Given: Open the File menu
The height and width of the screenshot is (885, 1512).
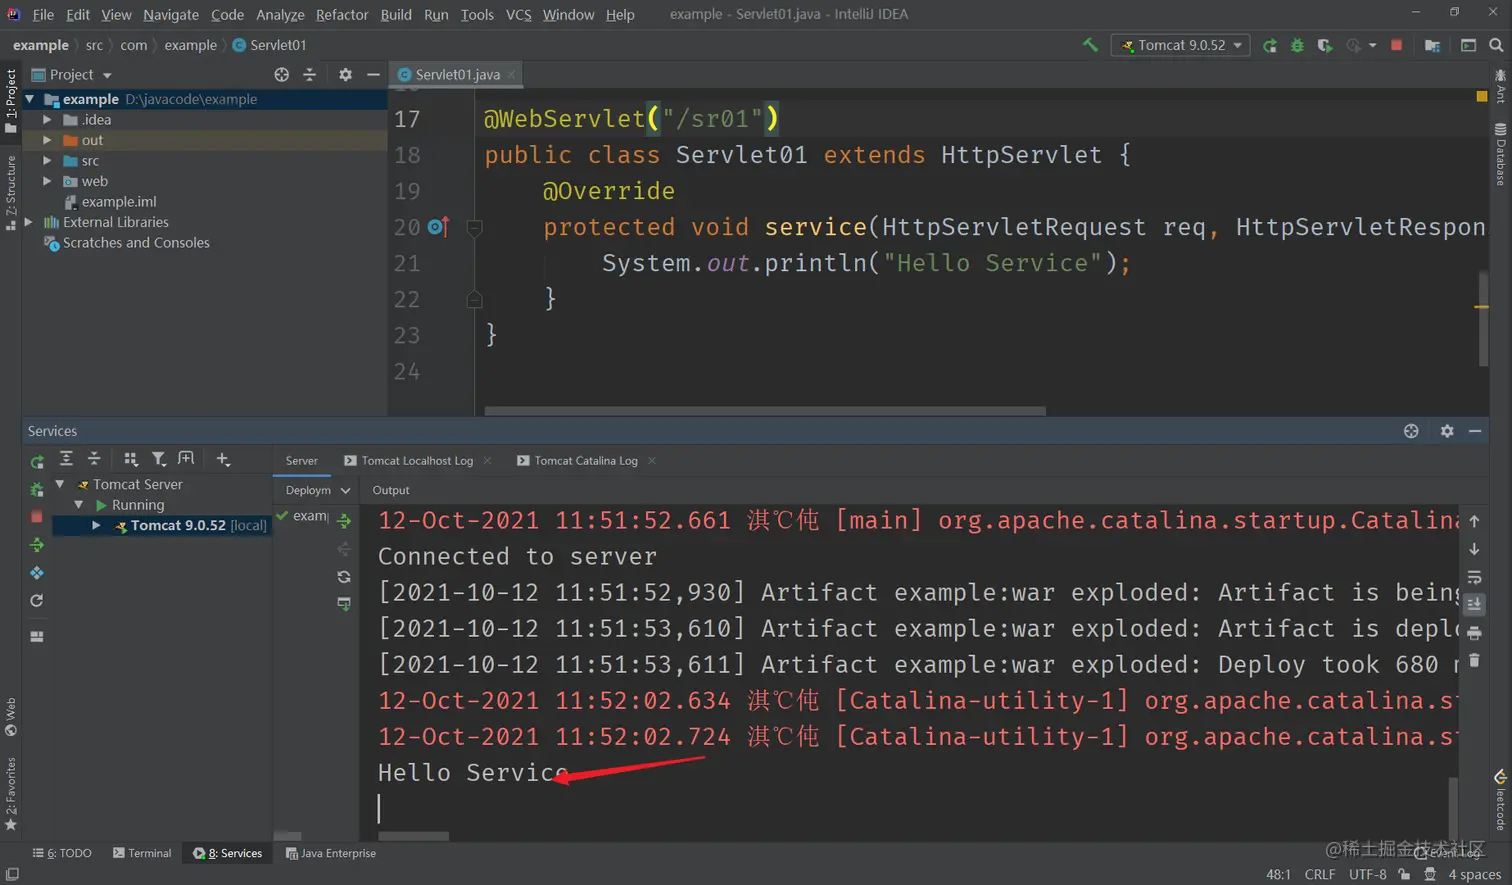Looking at the screenshot, I should pyautogui.click(x=43, y=14).
